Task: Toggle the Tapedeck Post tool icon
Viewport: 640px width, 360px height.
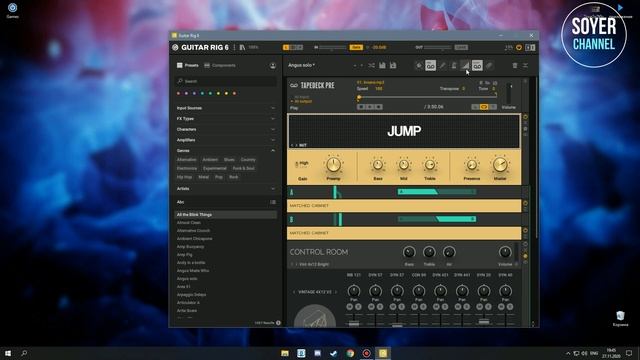Action: (x=477, y=65)
